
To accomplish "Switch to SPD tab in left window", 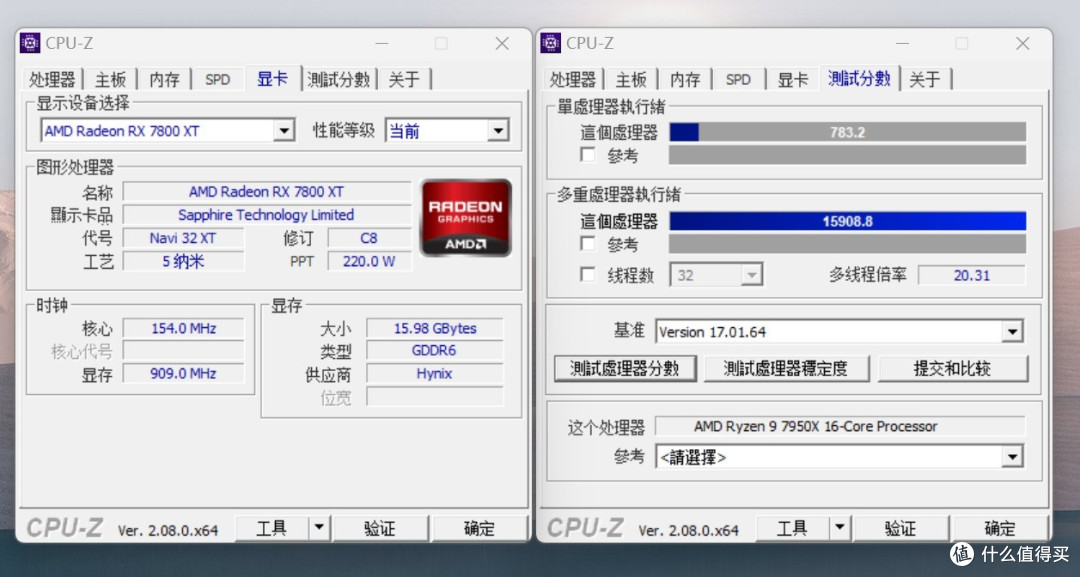I will click(x=218, y=79).
